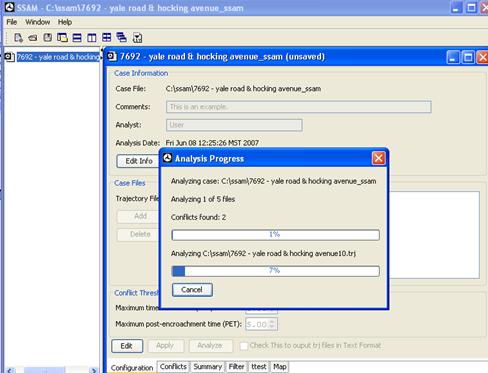Minimize the inner case window

pos(453,58)
